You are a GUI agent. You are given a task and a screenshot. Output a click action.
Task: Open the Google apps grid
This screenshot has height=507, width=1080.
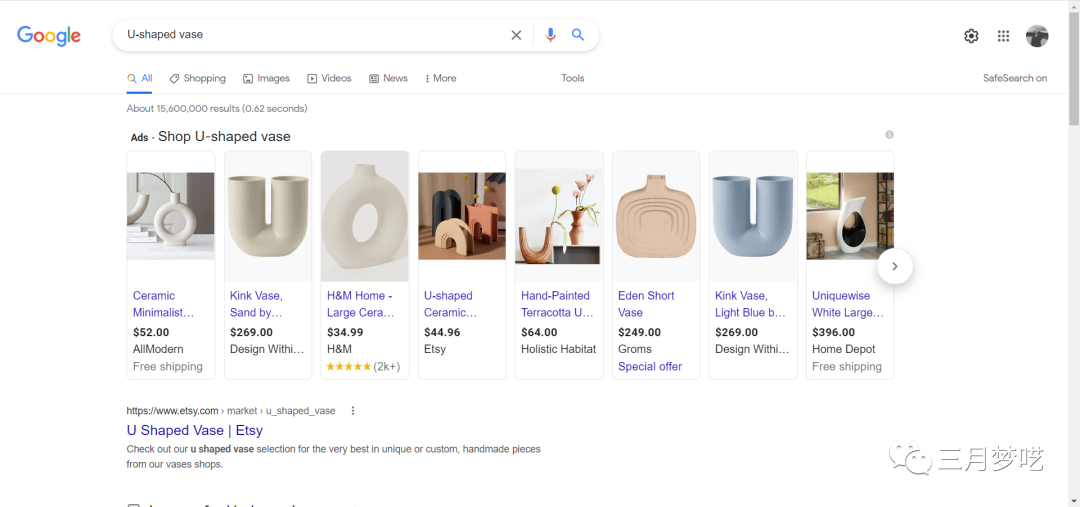1004,37
